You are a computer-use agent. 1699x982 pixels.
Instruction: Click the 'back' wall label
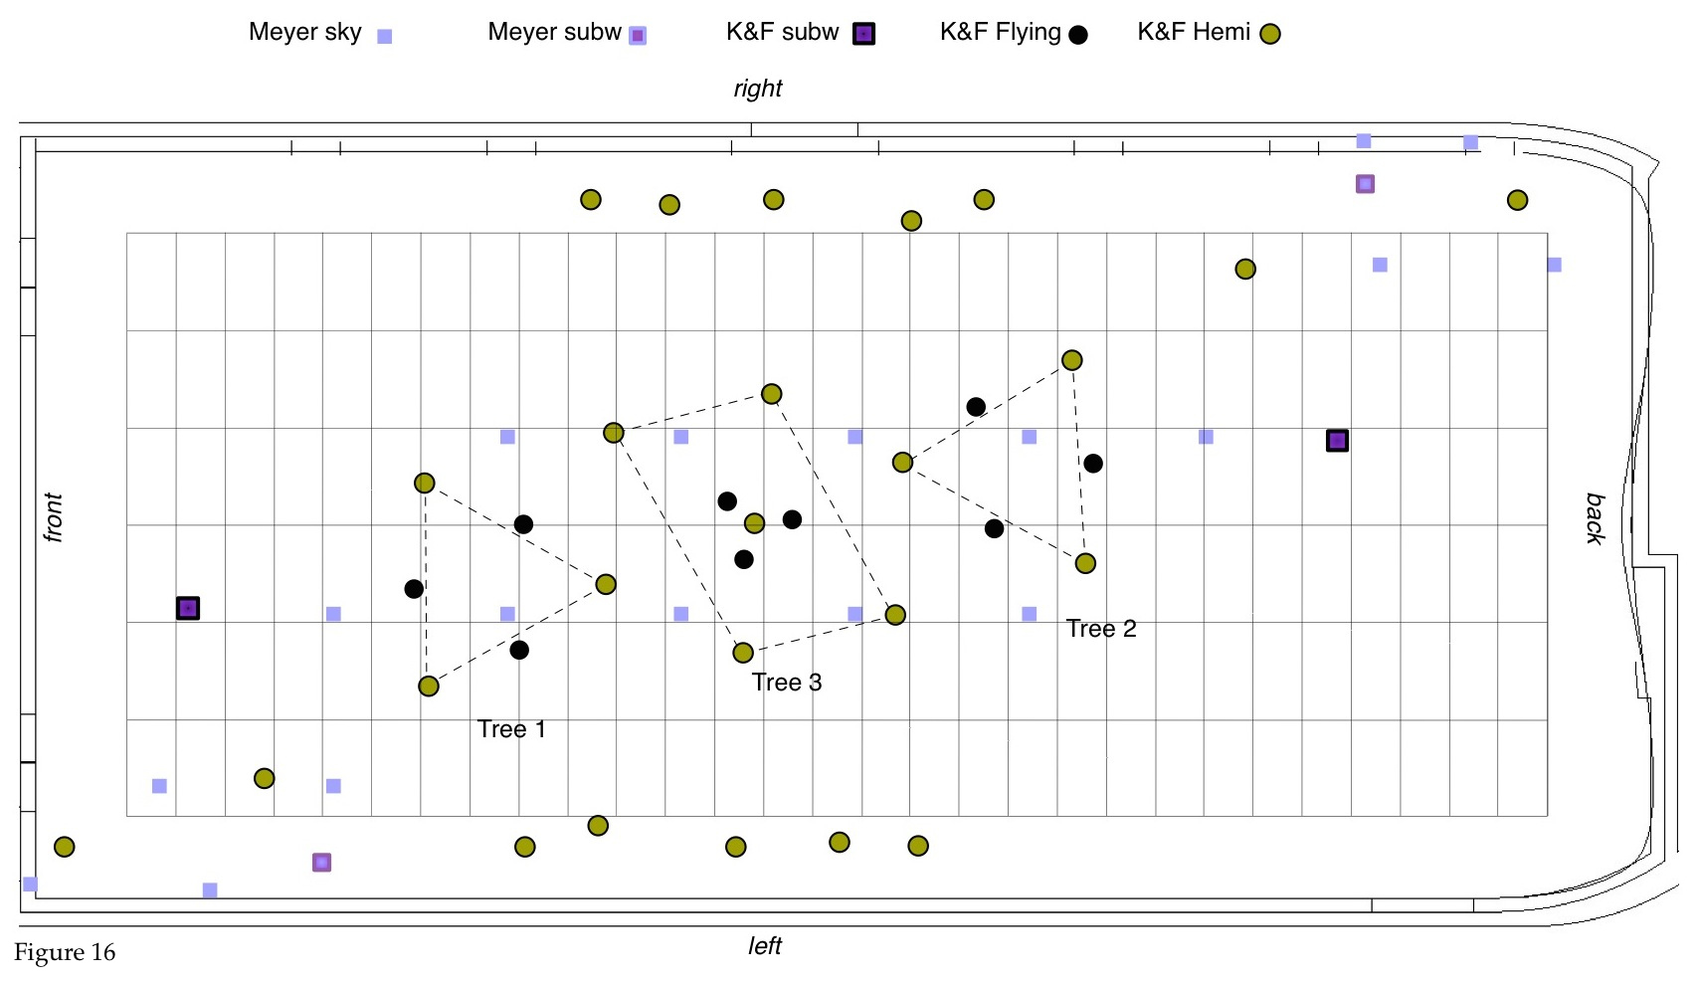tap(1594, 518)
